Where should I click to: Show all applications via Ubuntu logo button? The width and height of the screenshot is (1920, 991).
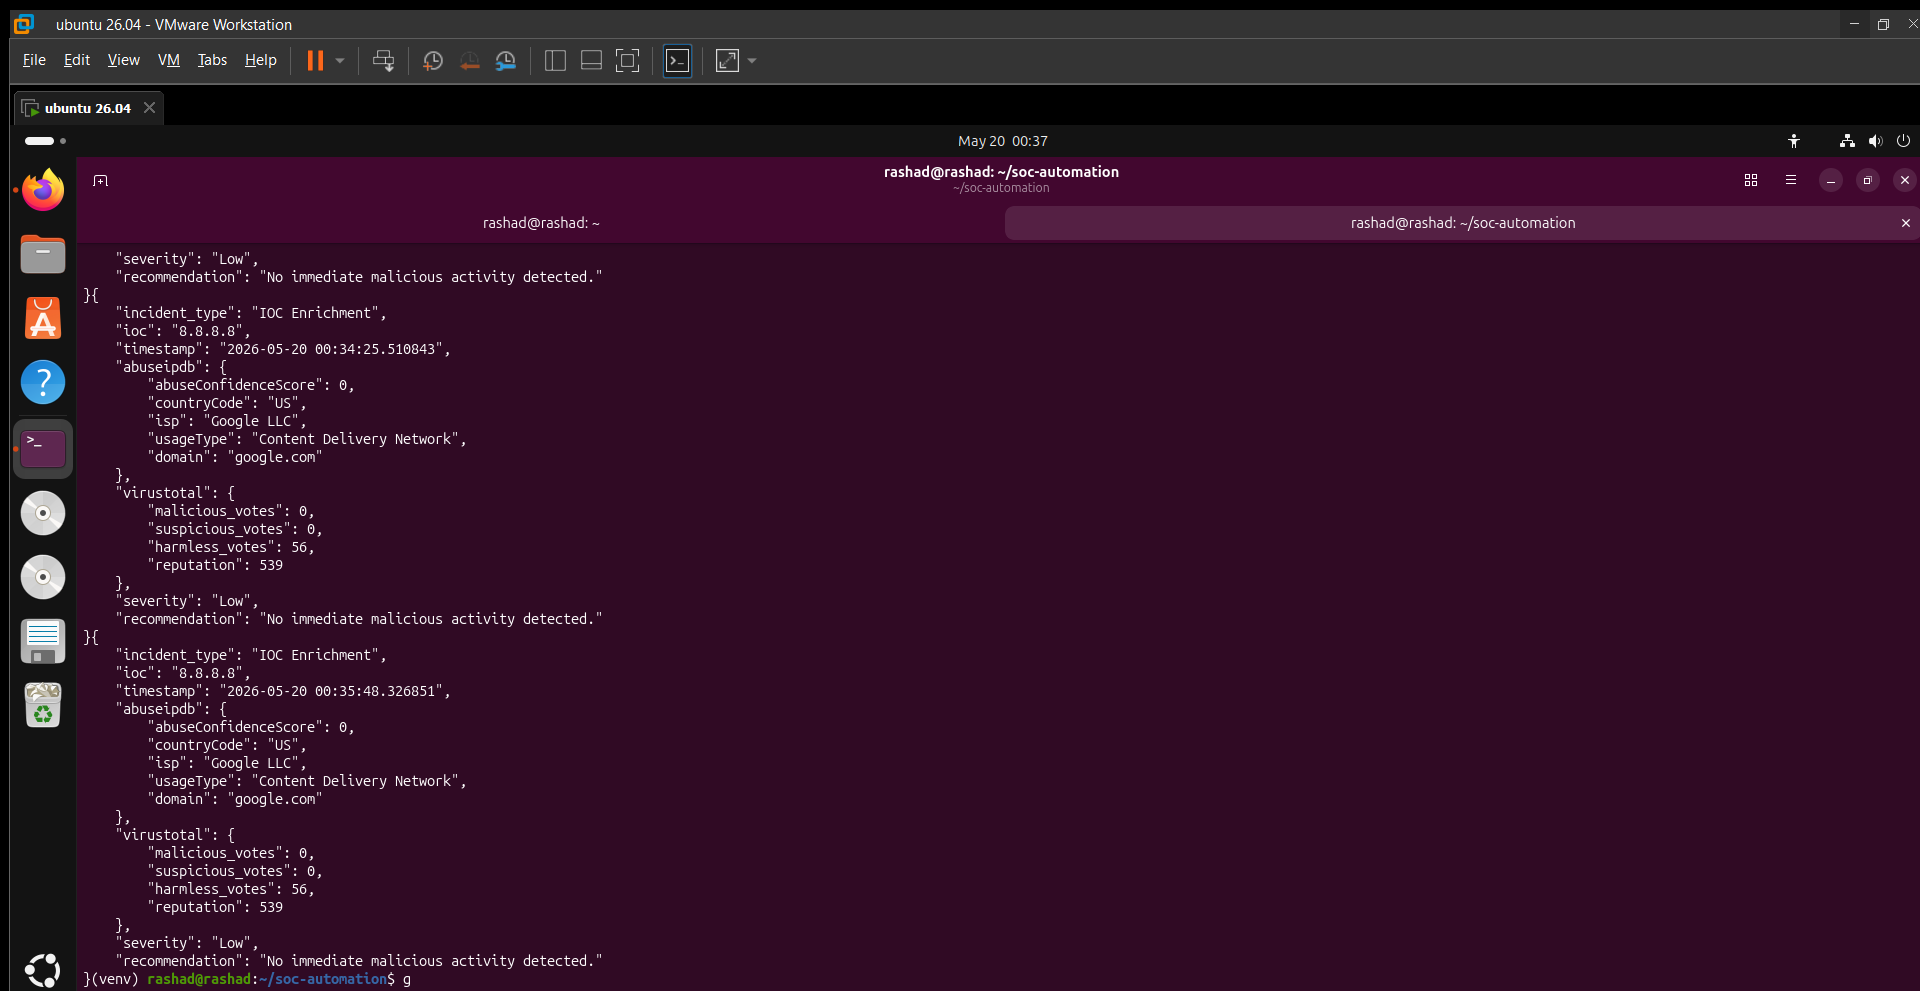point(43,970)
